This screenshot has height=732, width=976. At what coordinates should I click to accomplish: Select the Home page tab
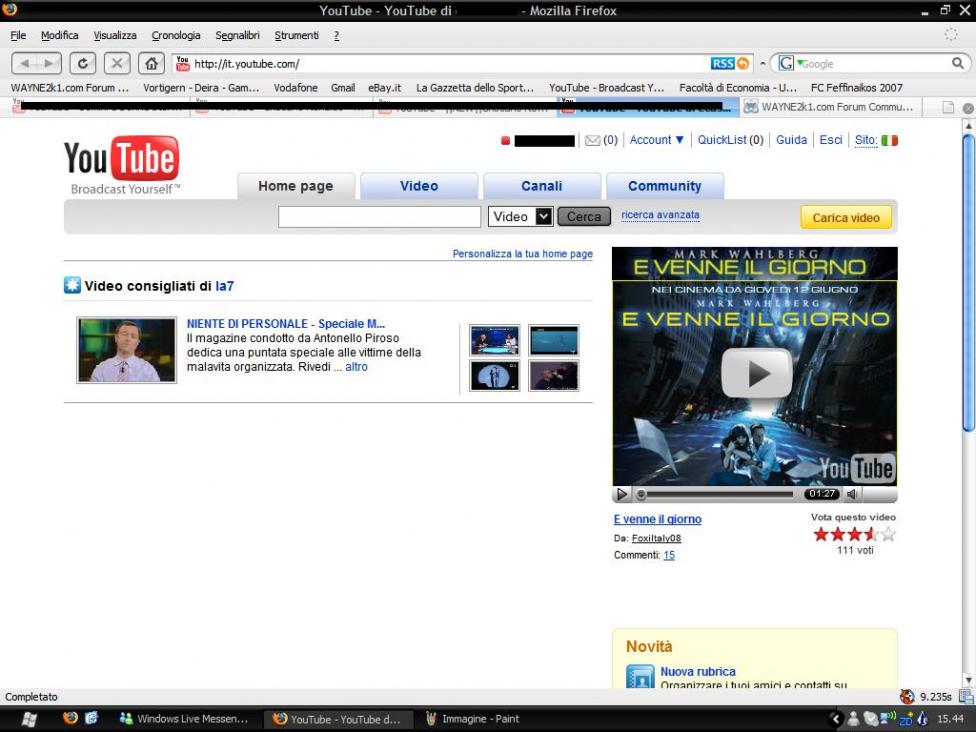click(x=296, y=186)
